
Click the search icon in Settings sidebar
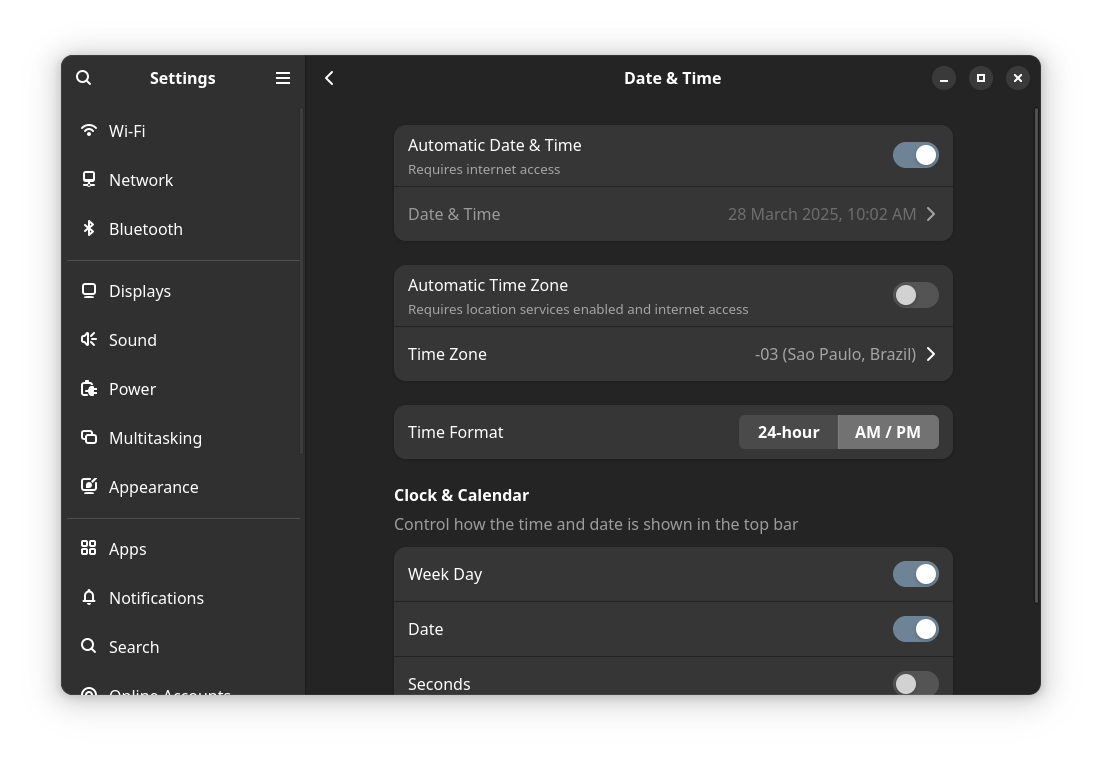tap(84, 78)
